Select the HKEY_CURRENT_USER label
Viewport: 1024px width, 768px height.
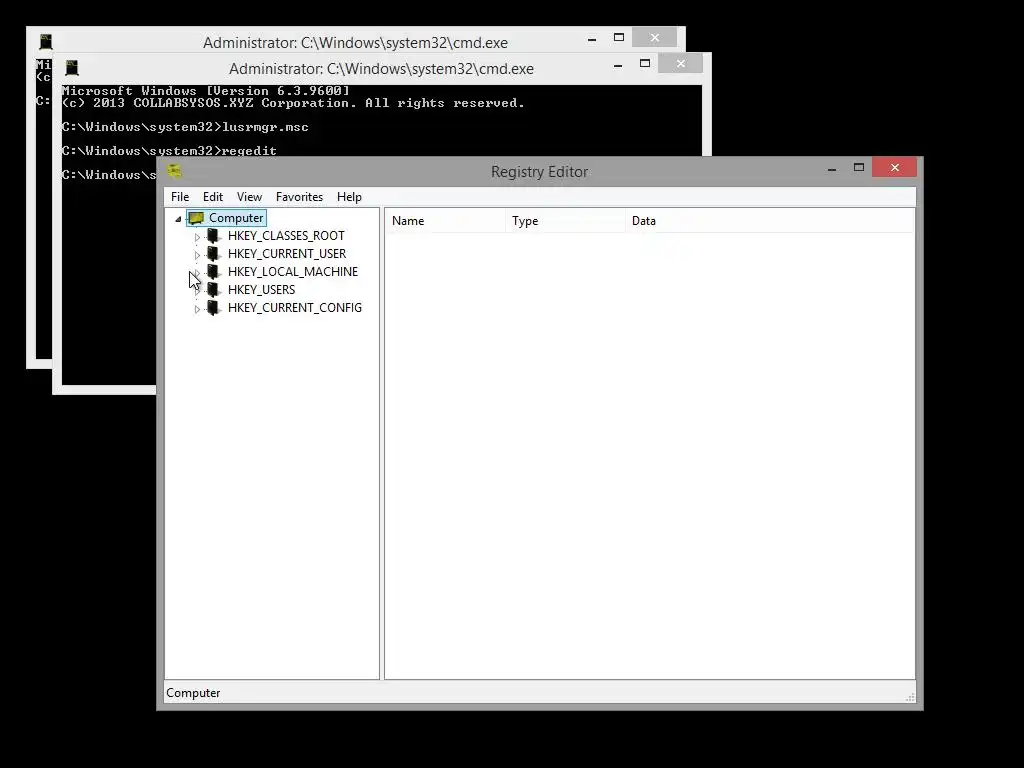click(287, 253)
